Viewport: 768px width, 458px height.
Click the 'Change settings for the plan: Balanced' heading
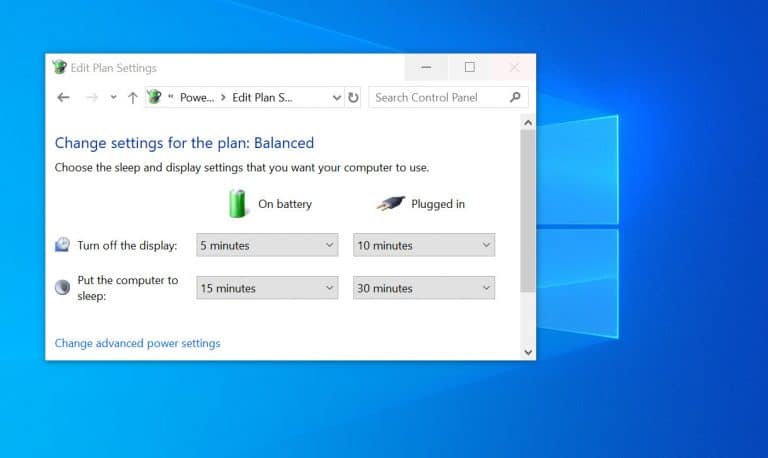coord(184,143)
